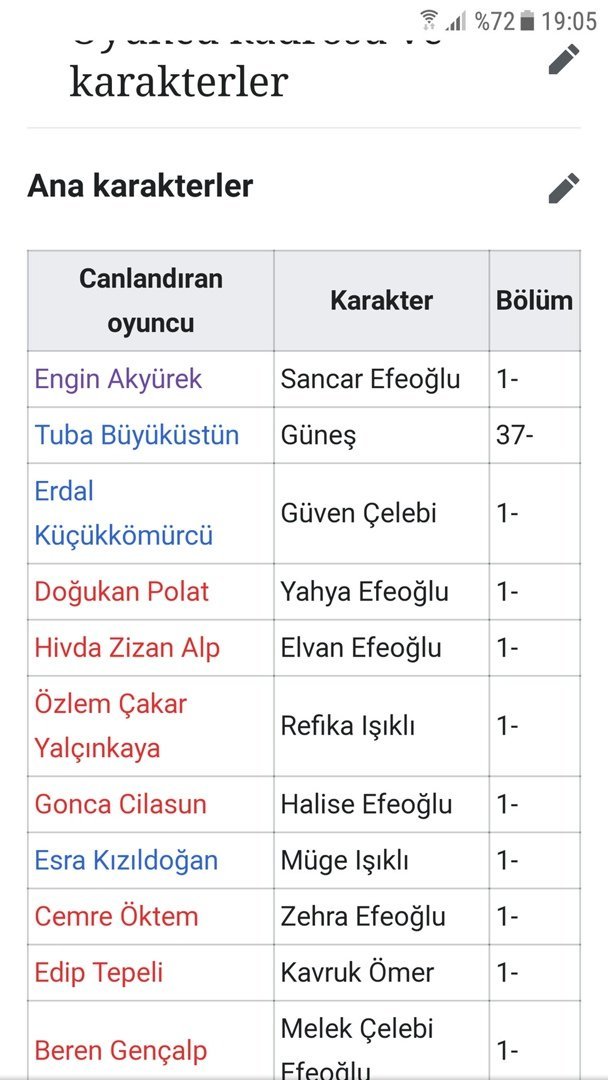
Task: Tap the Bölüm column header
Action: 534,300
